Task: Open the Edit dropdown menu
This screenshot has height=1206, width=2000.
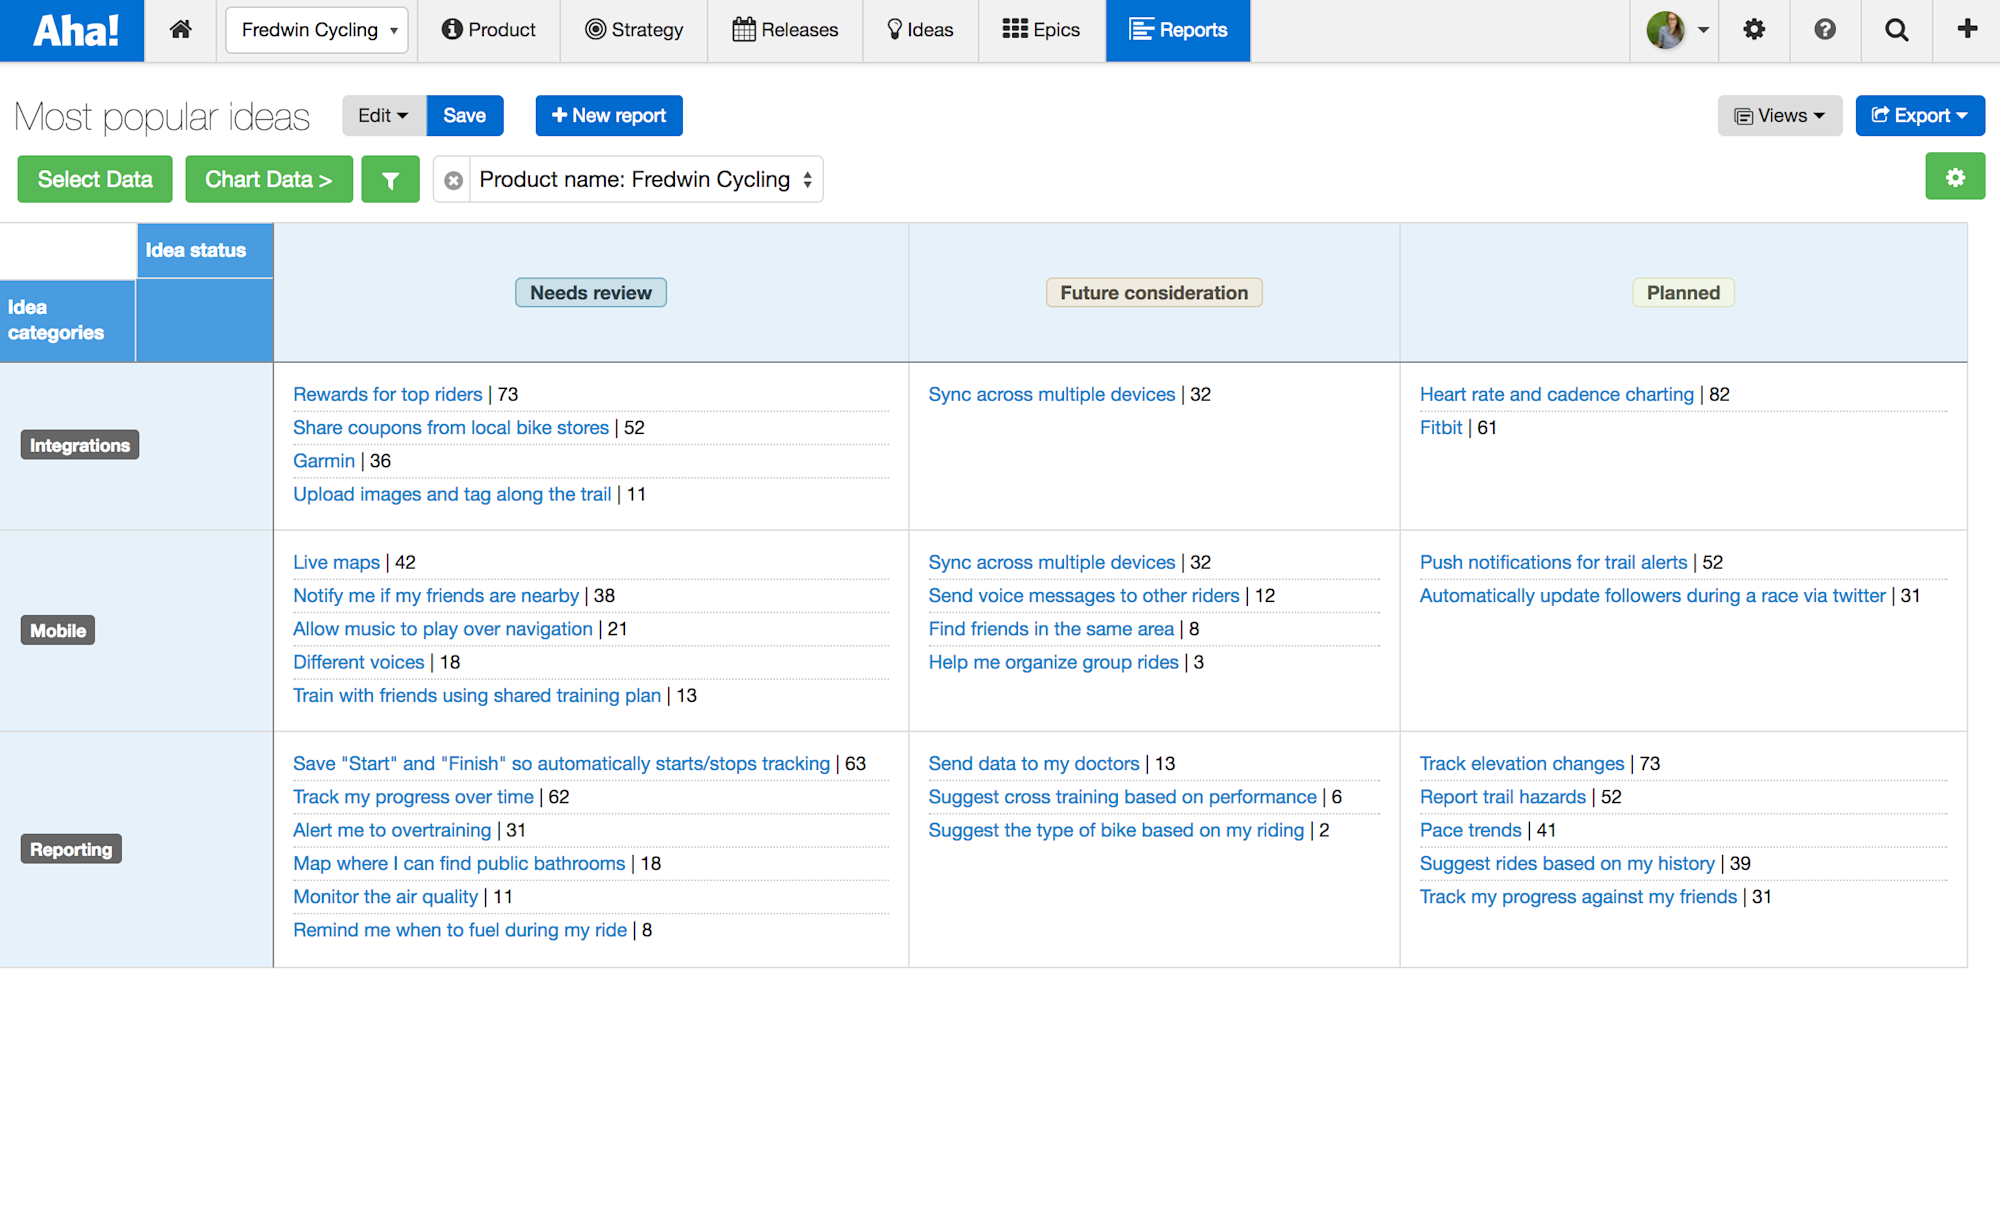Action: tap(383, 116)
